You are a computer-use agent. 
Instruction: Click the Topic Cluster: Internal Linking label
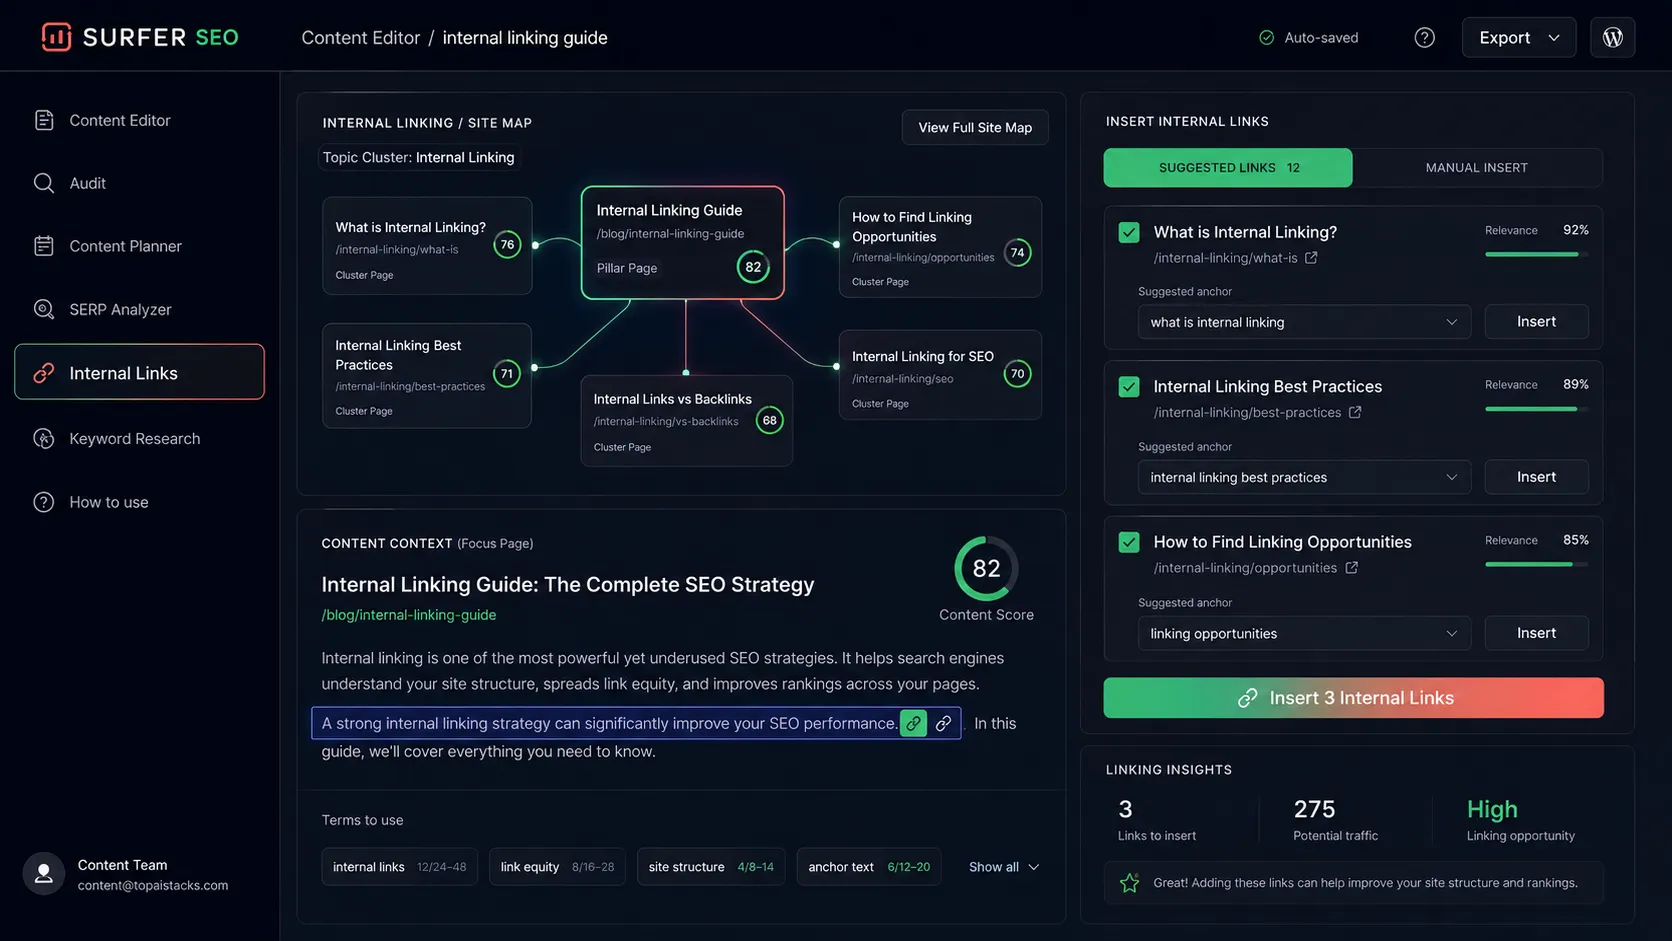[418, 157]
